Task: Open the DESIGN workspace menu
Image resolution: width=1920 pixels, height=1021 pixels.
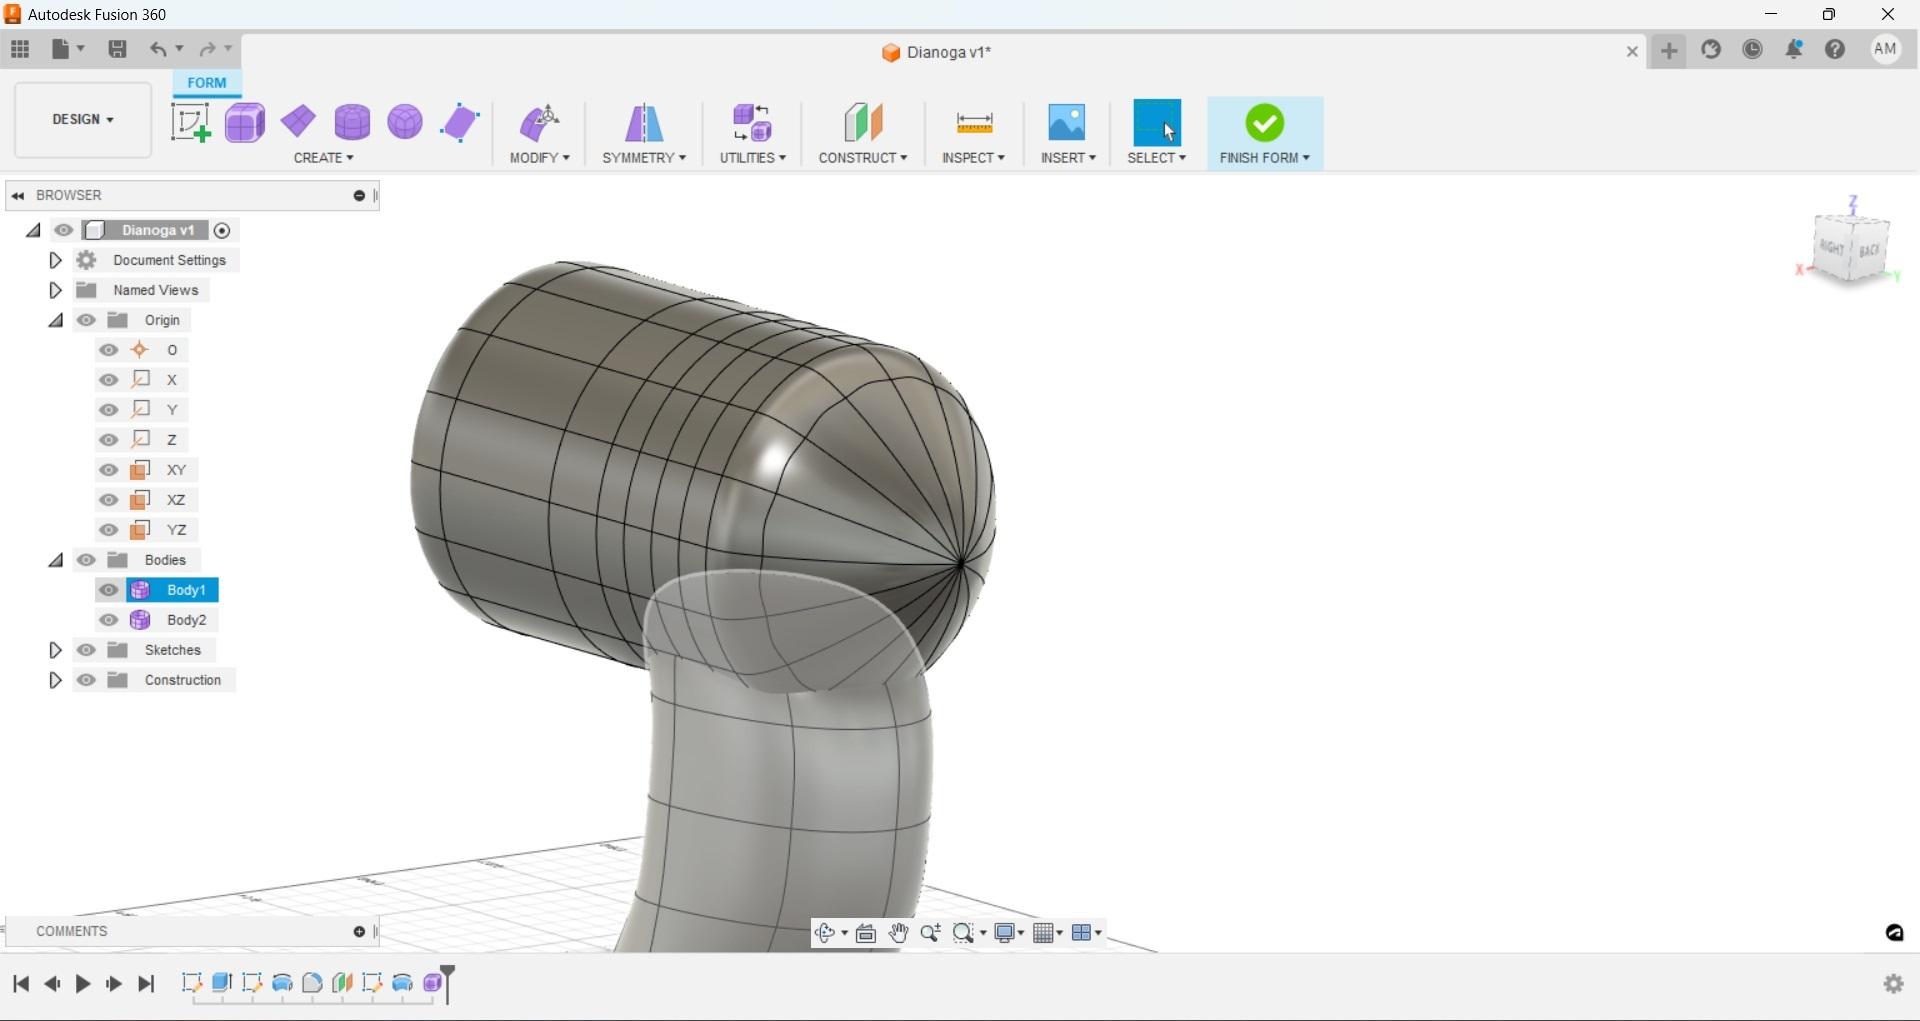Action: click(x=81, y=119)
